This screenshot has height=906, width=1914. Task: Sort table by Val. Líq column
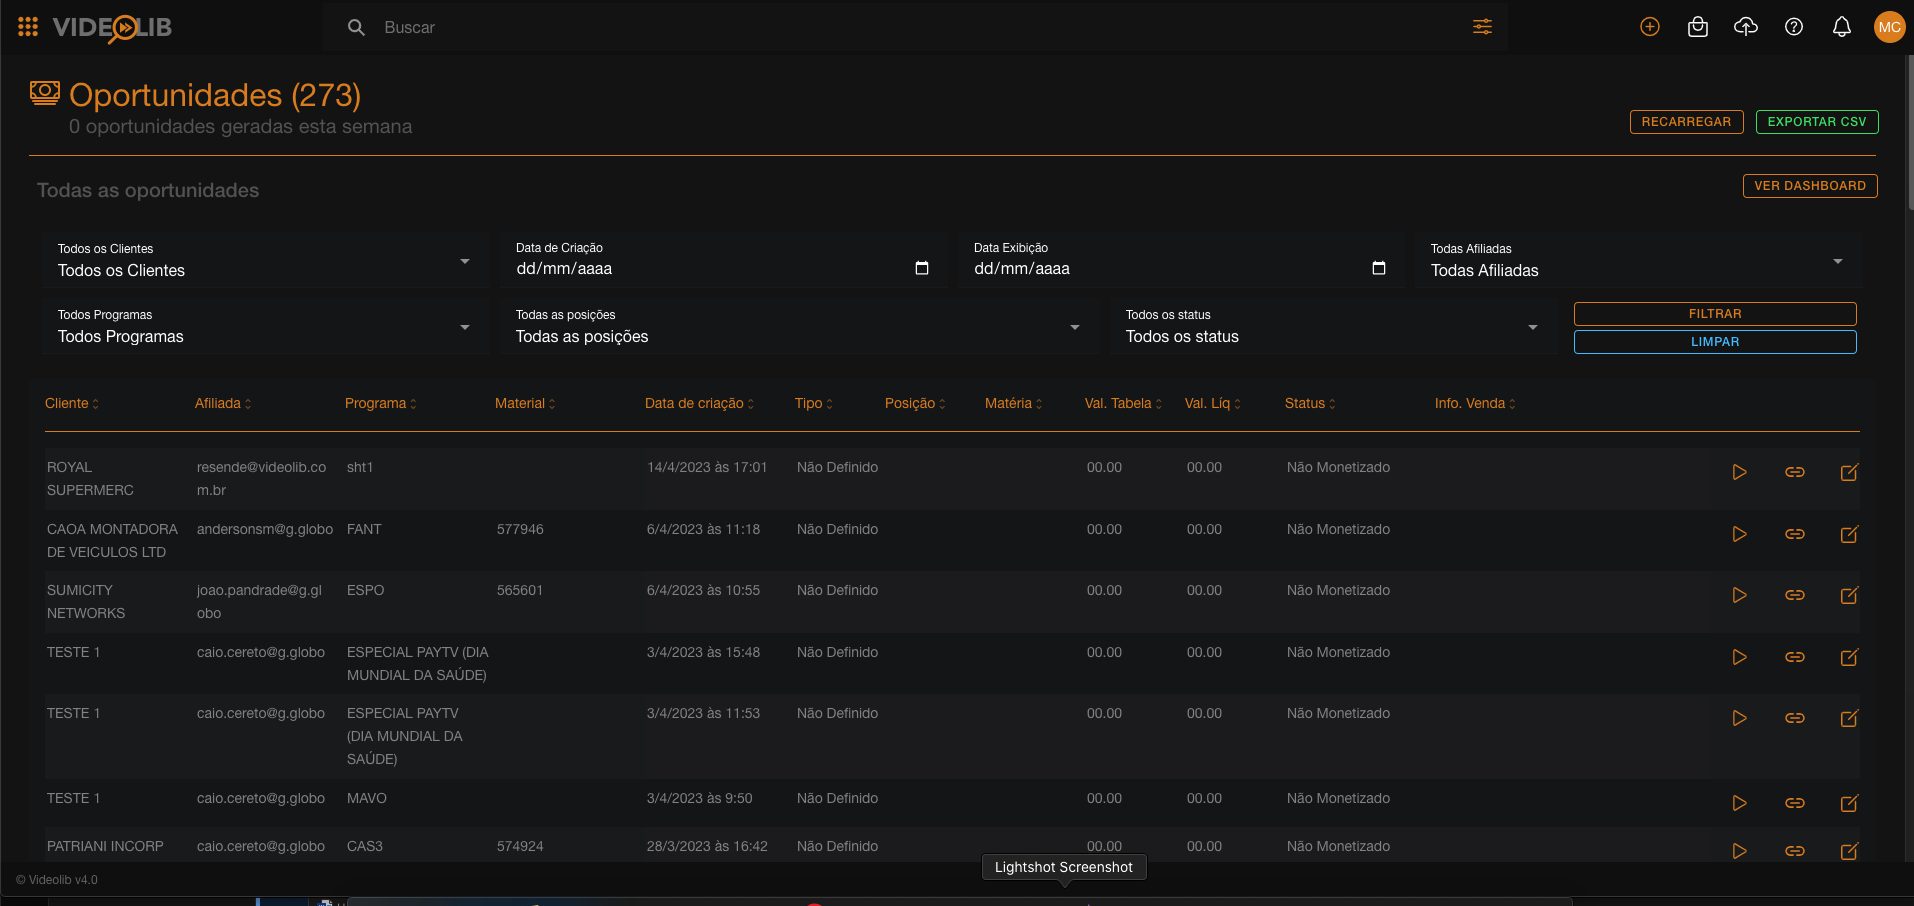1213,403
